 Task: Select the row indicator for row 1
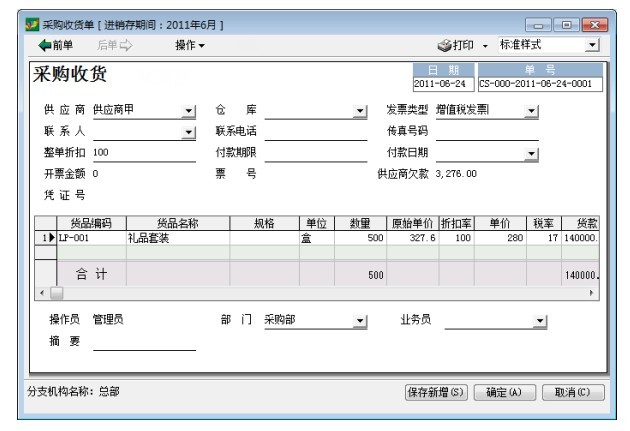45,238
